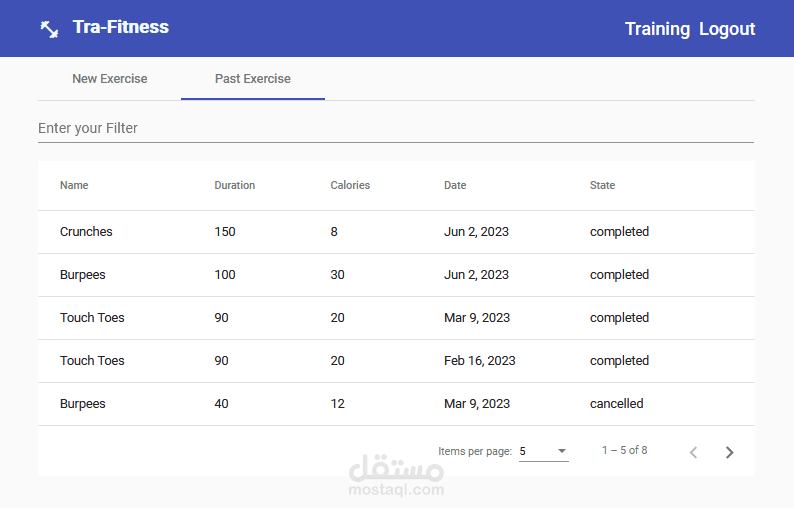
Task: Click the cancelled state cell
Action: tap(616, 404)
